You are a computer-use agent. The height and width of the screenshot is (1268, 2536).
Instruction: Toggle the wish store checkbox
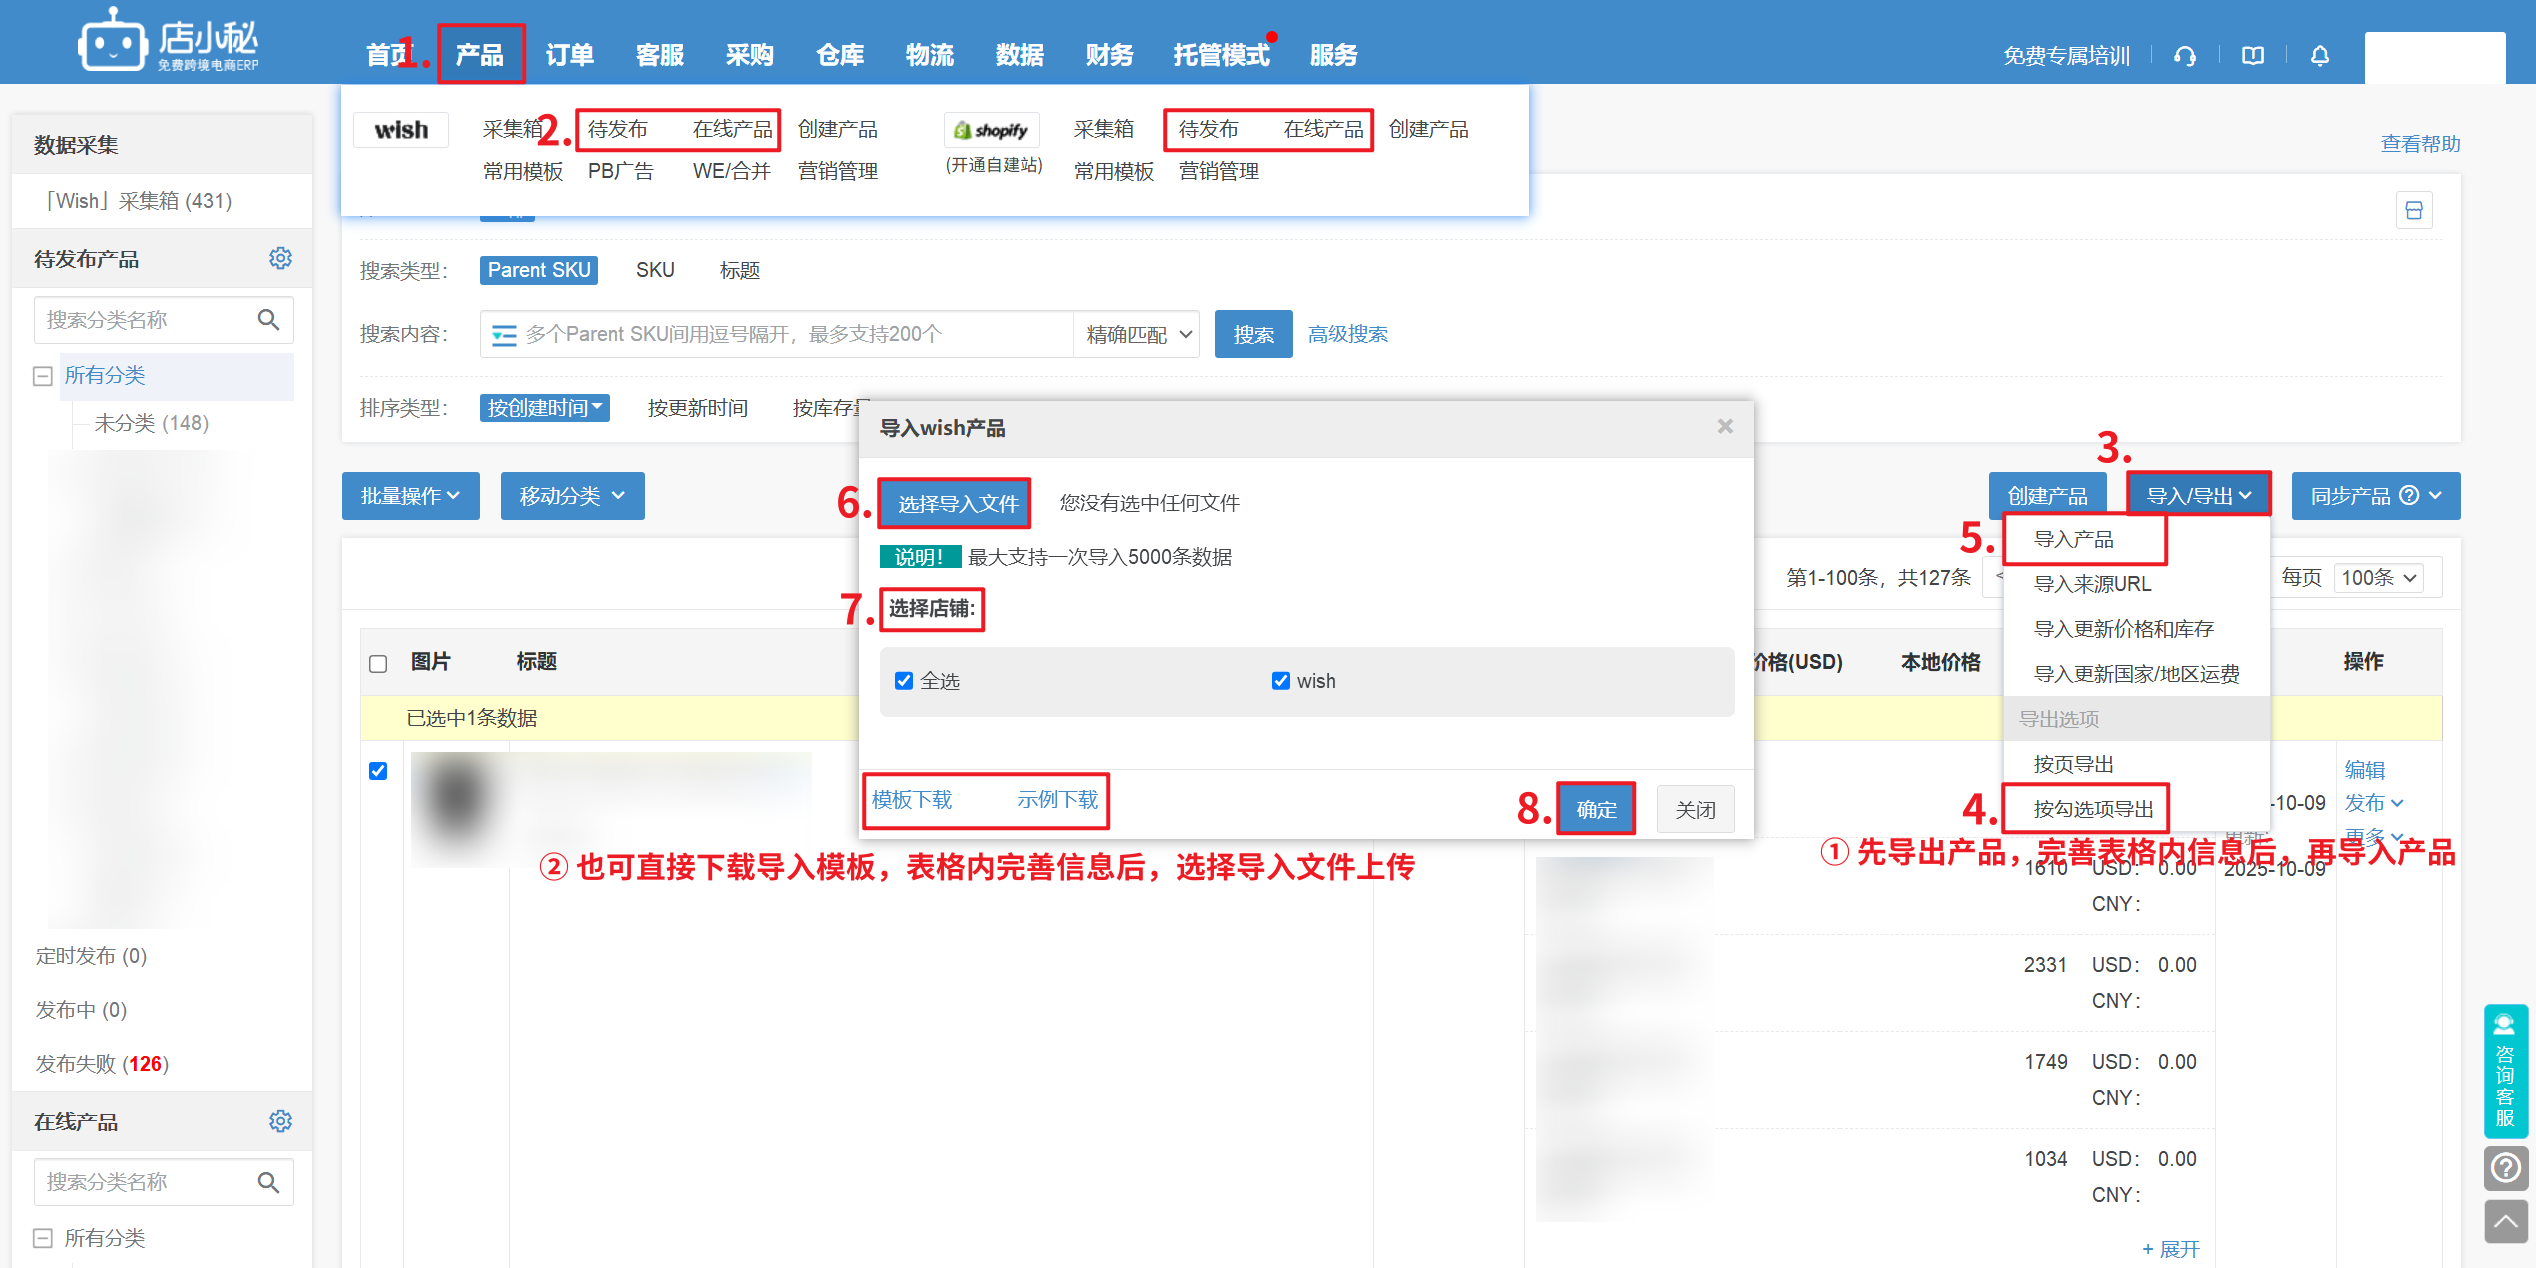[x=1280, y=681]
